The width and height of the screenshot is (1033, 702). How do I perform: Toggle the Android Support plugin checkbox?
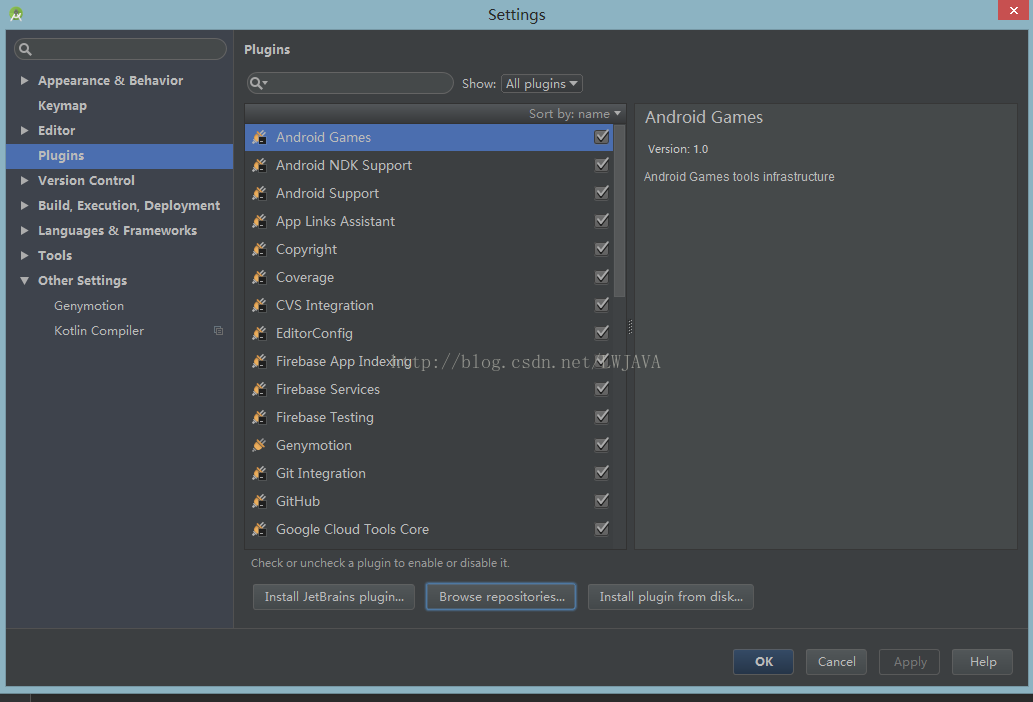point(601,192)
